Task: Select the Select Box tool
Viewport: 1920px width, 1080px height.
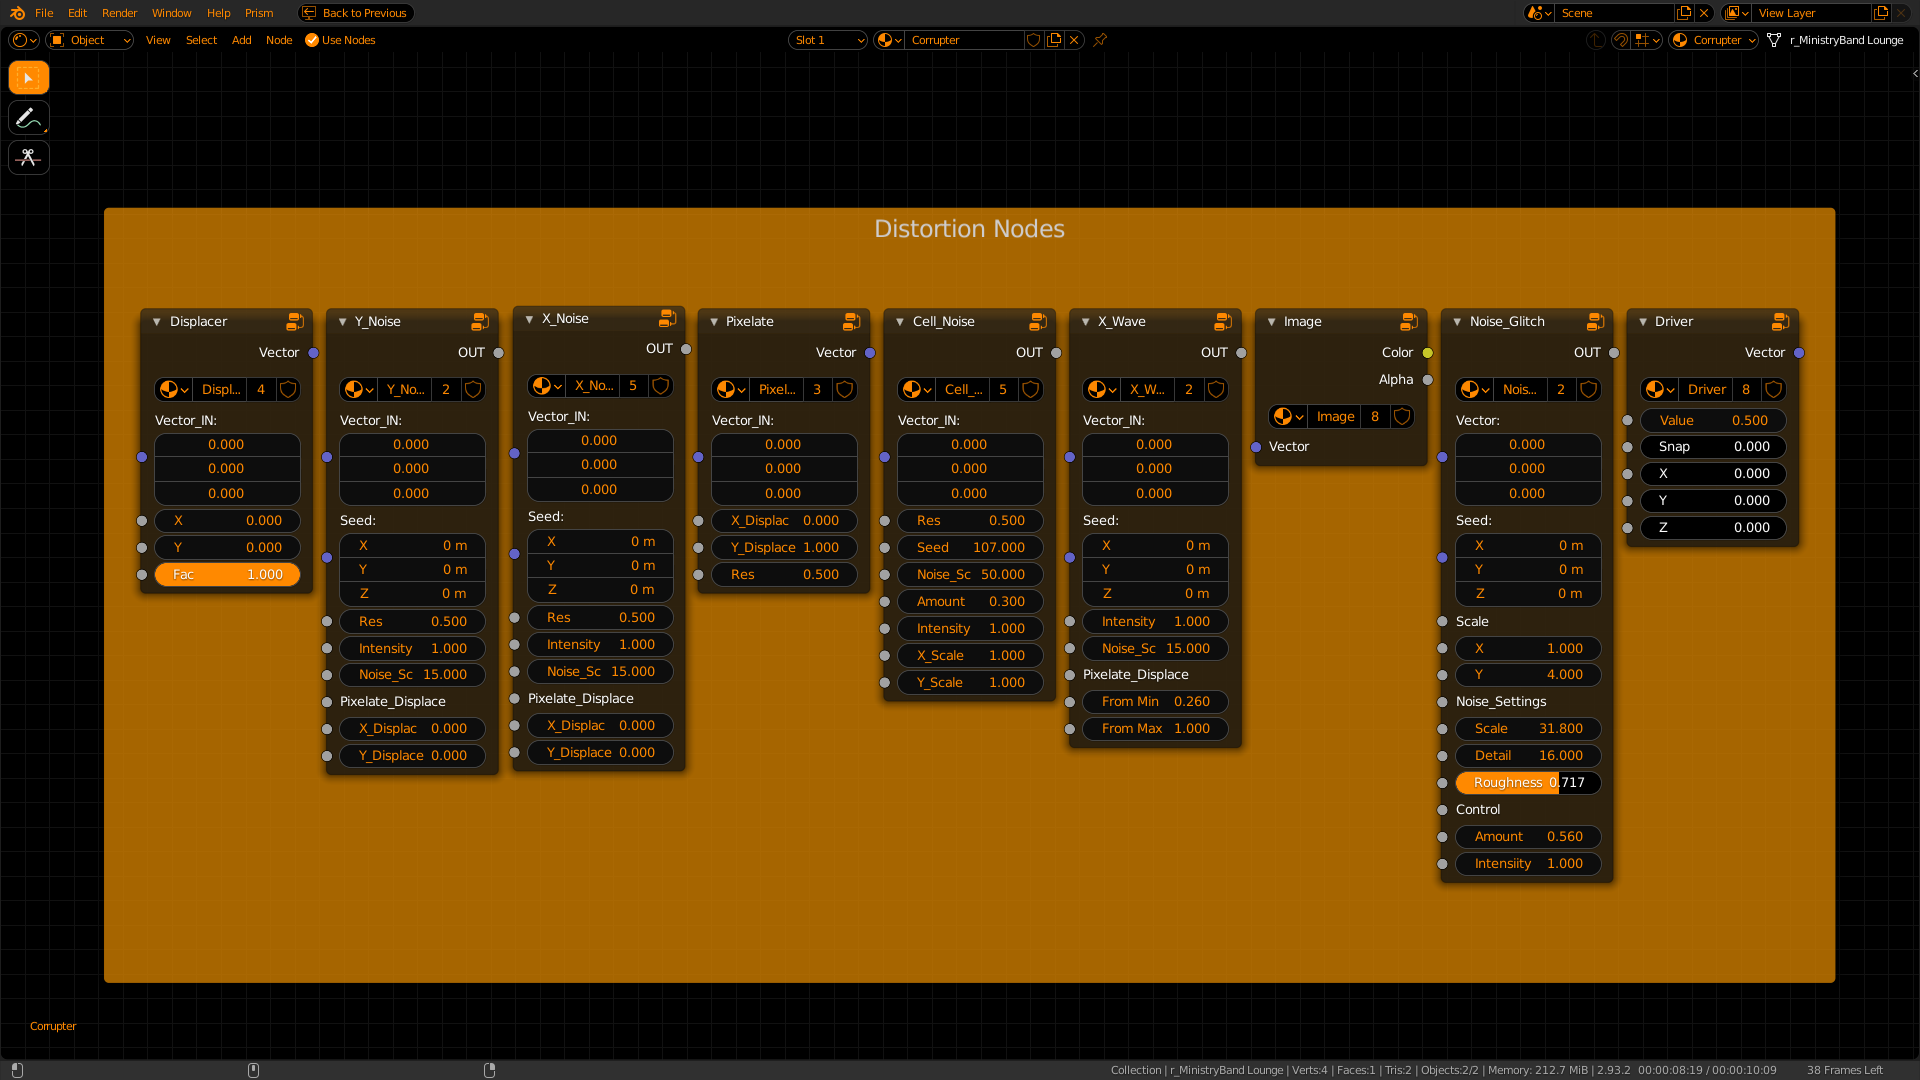Action: point(29,78)
